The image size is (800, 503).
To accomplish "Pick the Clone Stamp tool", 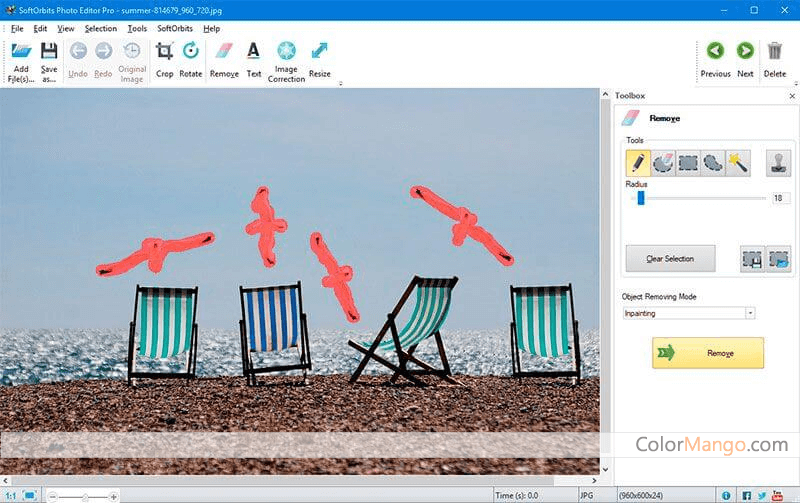I will [778, 163].
